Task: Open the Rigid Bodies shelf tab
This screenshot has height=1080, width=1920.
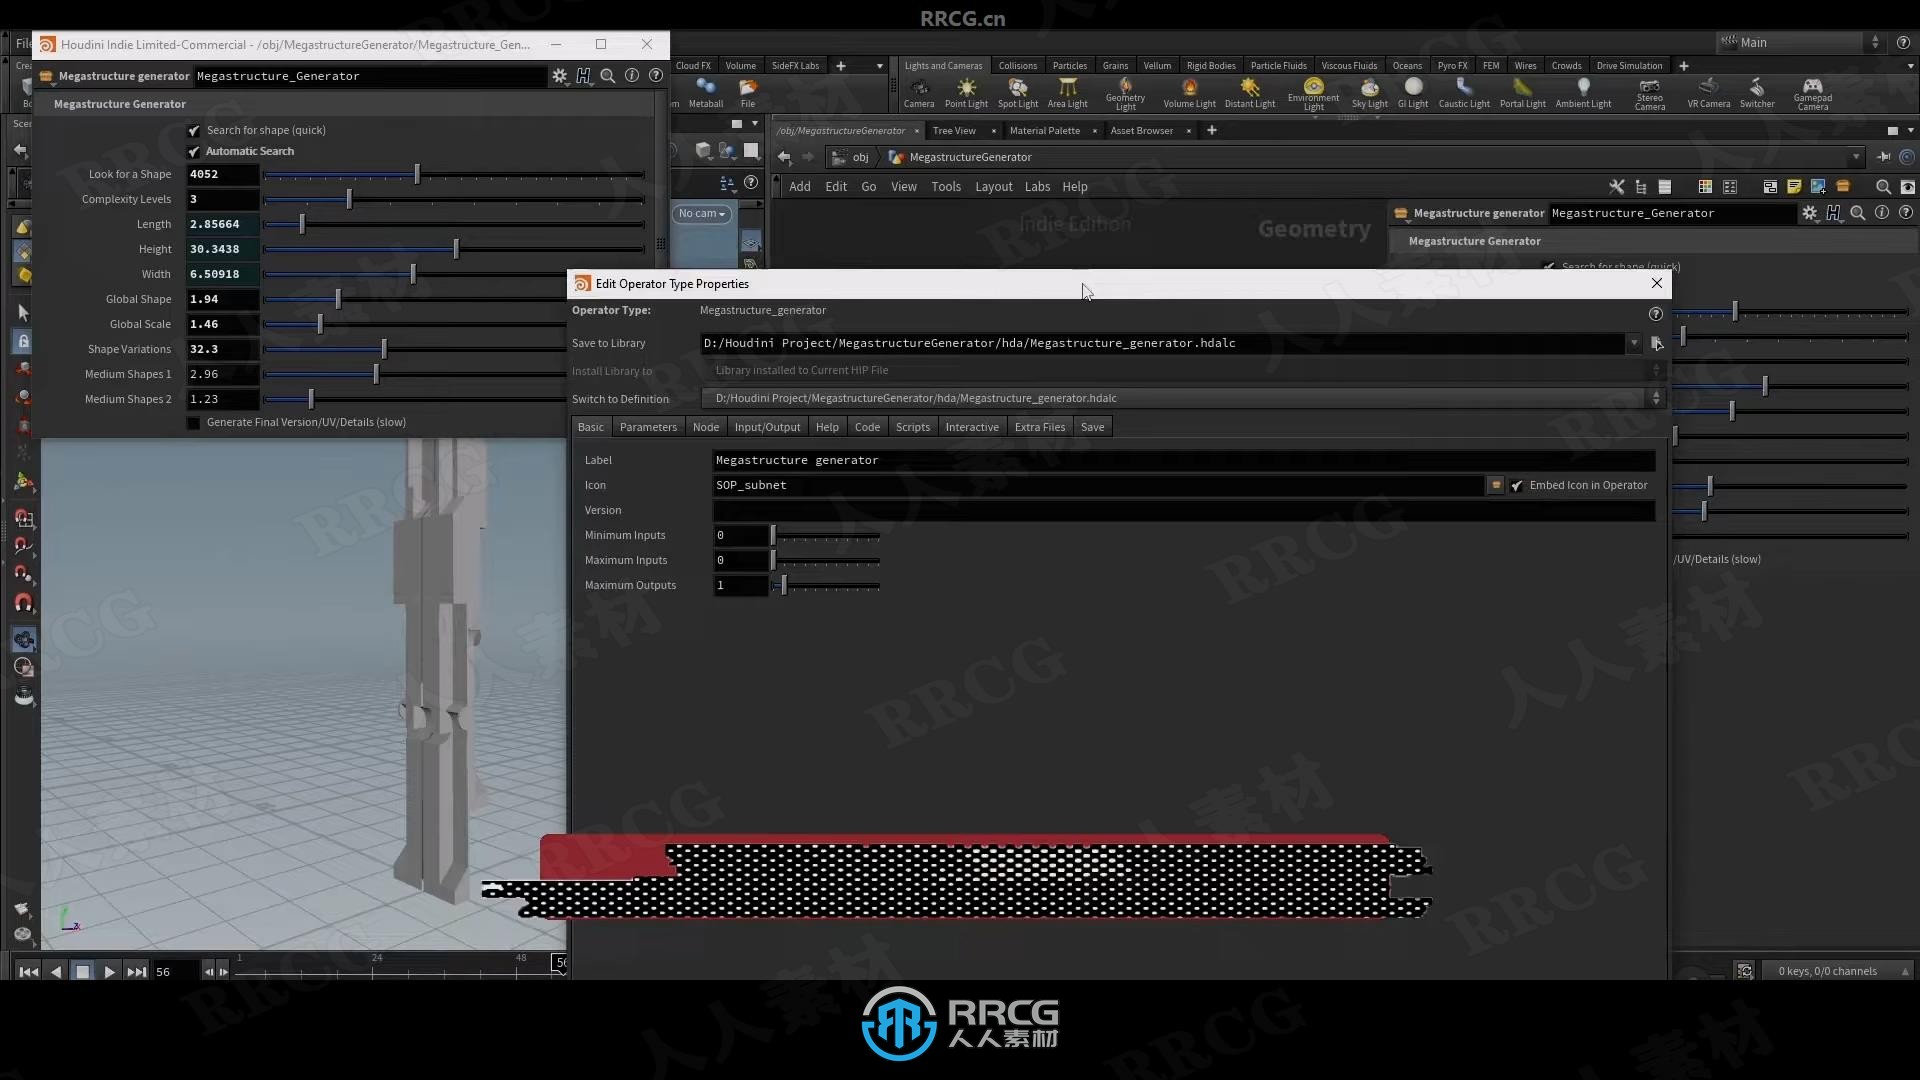Action: [1211, 66]
